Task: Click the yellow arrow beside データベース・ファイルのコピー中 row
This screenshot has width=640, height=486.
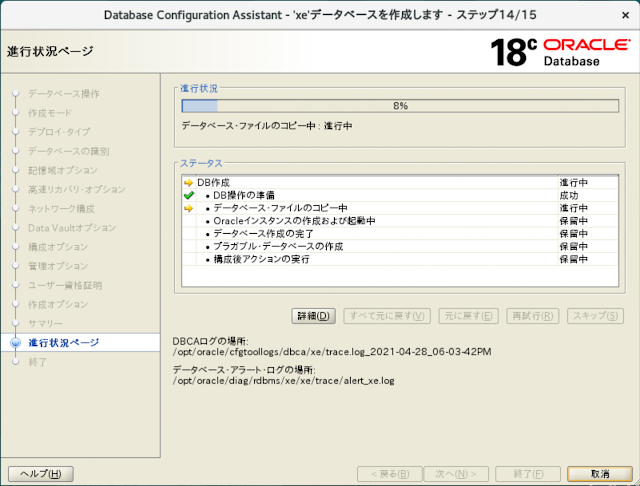Action: (x=188, y=208)
